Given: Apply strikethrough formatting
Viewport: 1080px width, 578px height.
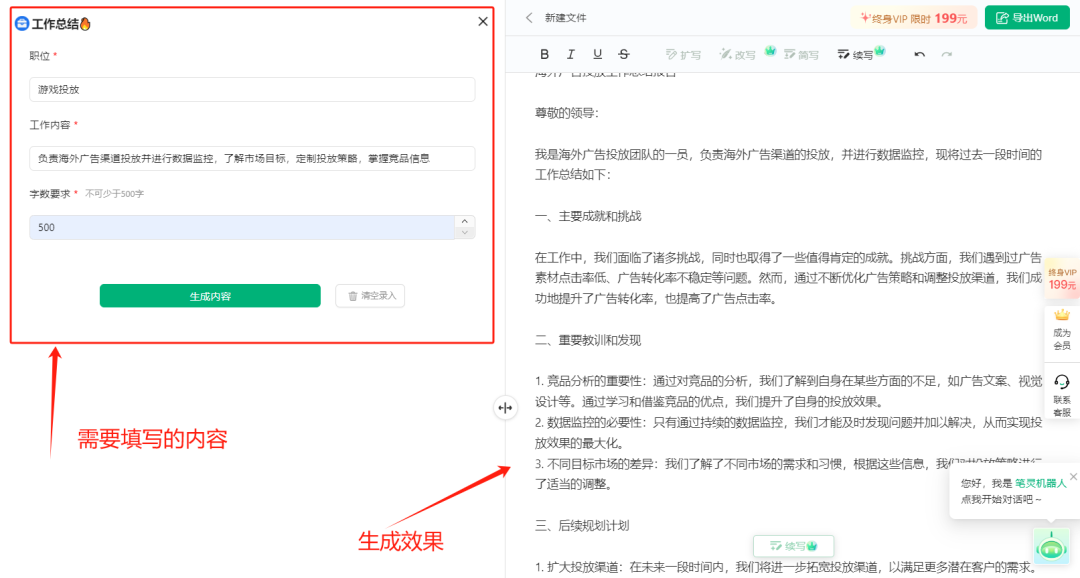Looking at the screenshot, I should (x=623, y=54).
